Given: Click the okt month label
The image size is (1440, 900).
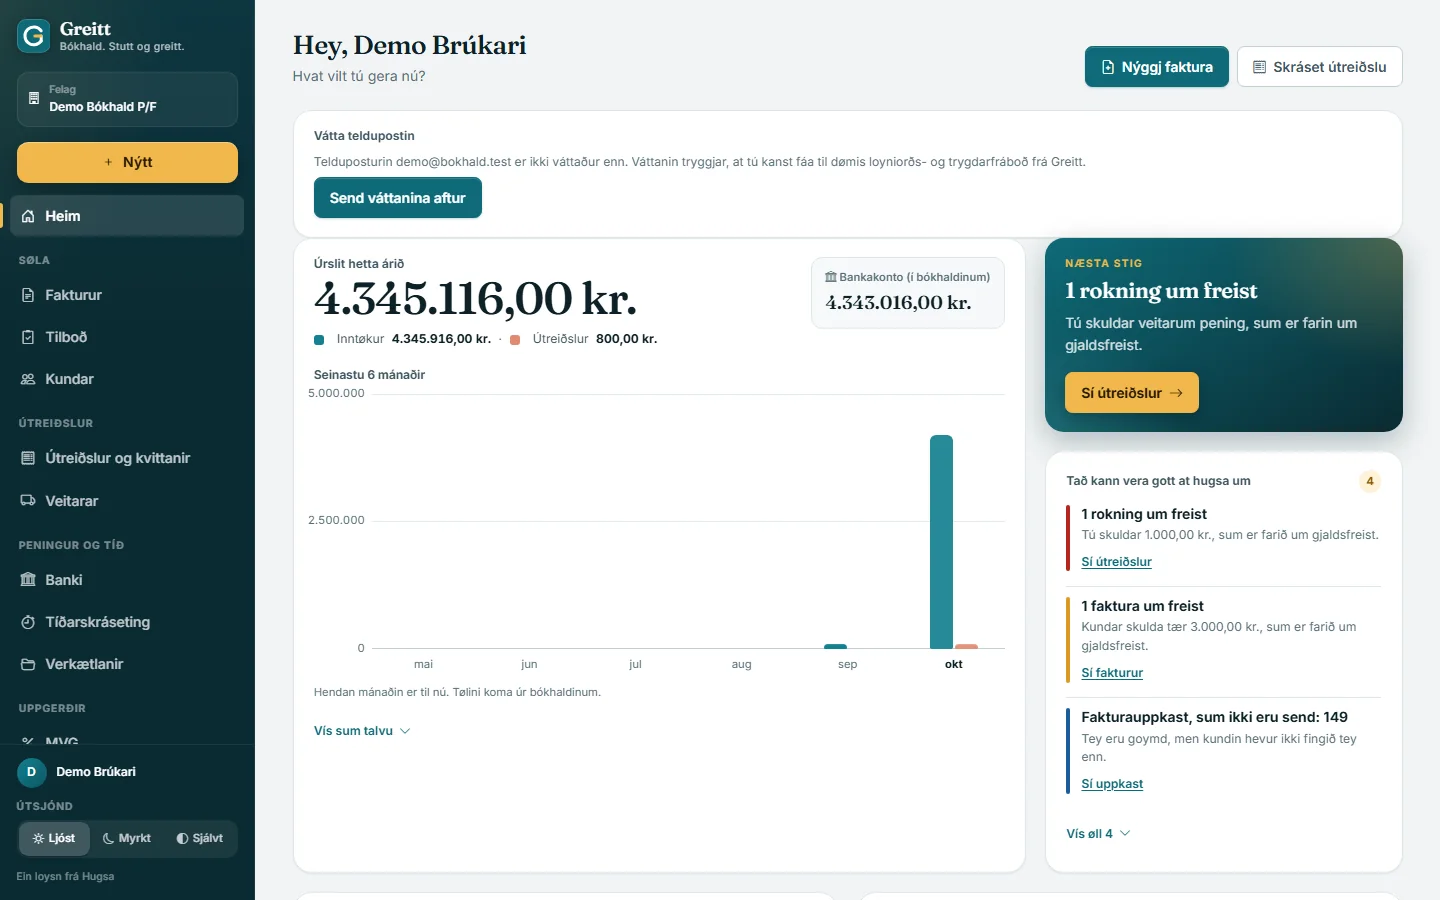Looking at the screenshot, I should tap(954, 664).
